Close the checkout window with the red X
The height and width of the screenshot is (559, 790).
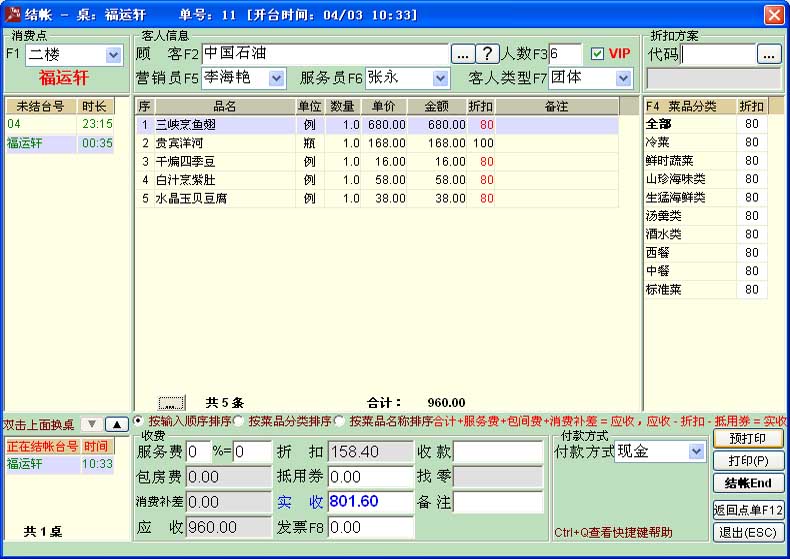(x=774, y=15)
